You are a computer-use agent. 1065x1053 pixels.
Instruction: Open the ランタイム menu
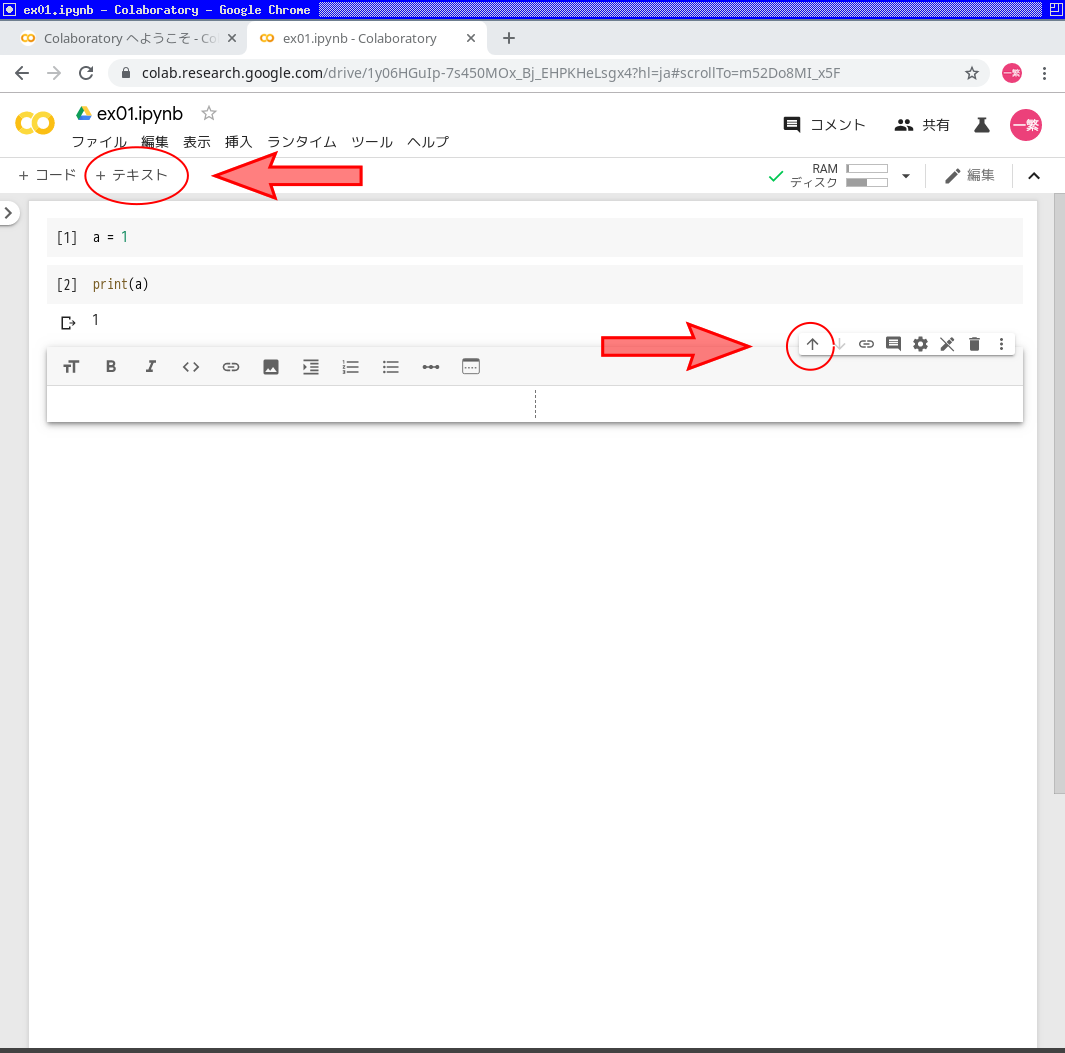(x=301, y=142)
